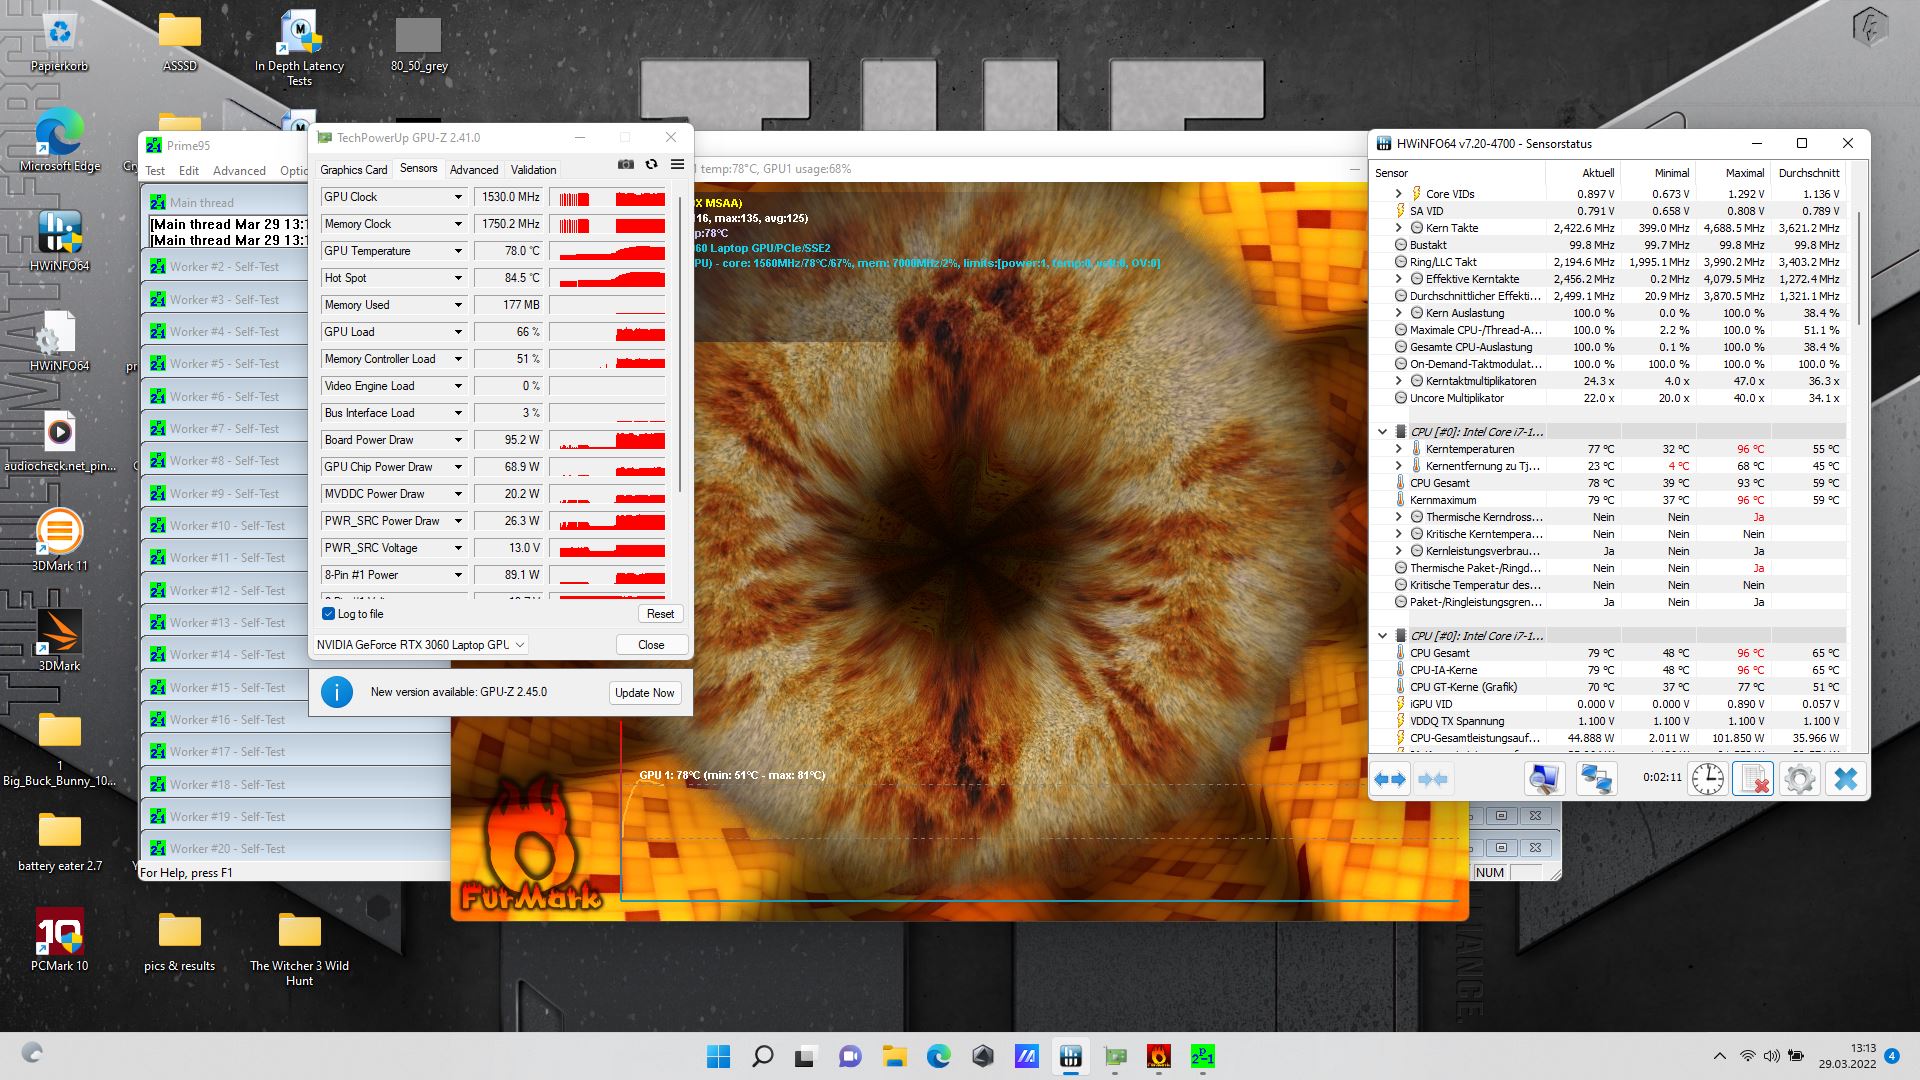The image size is (1920, 1080).
Task: Click the Update Now button
Action: 644,693
